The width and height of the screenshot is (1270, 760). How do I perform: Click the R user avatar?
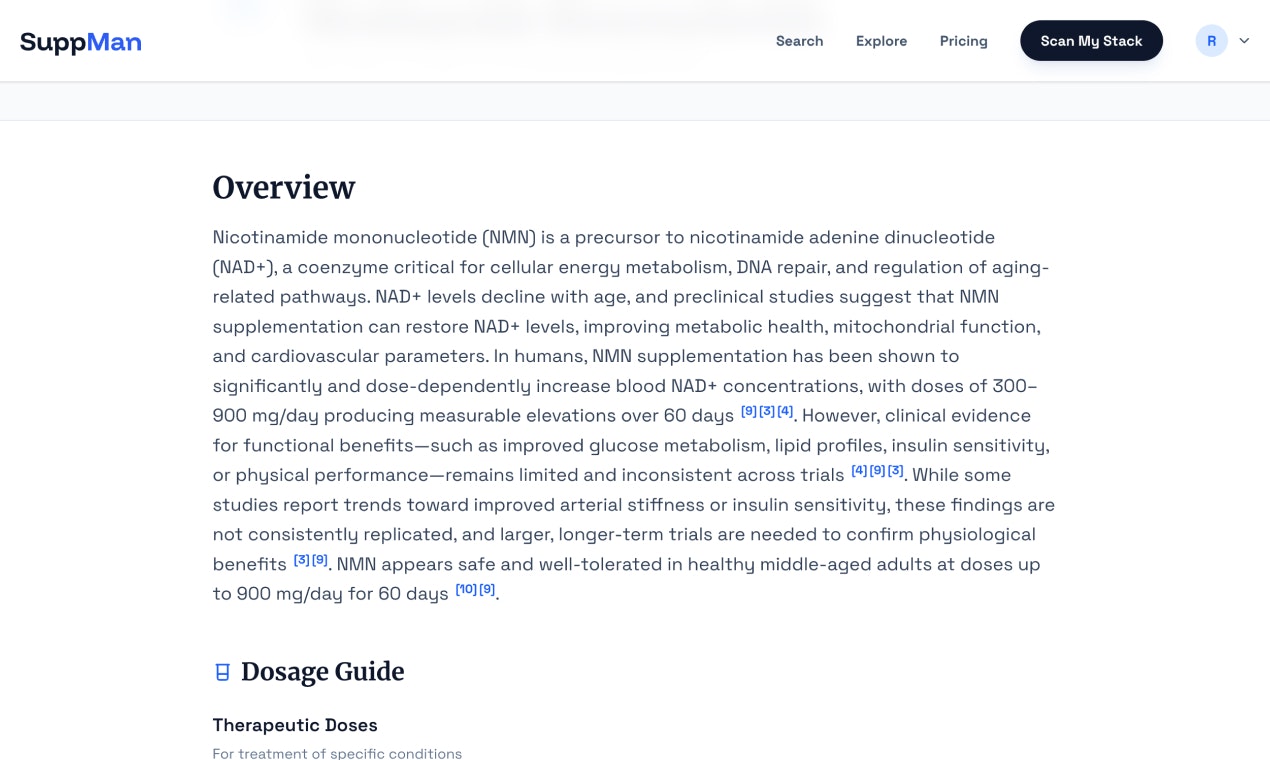pos(1211,41)
